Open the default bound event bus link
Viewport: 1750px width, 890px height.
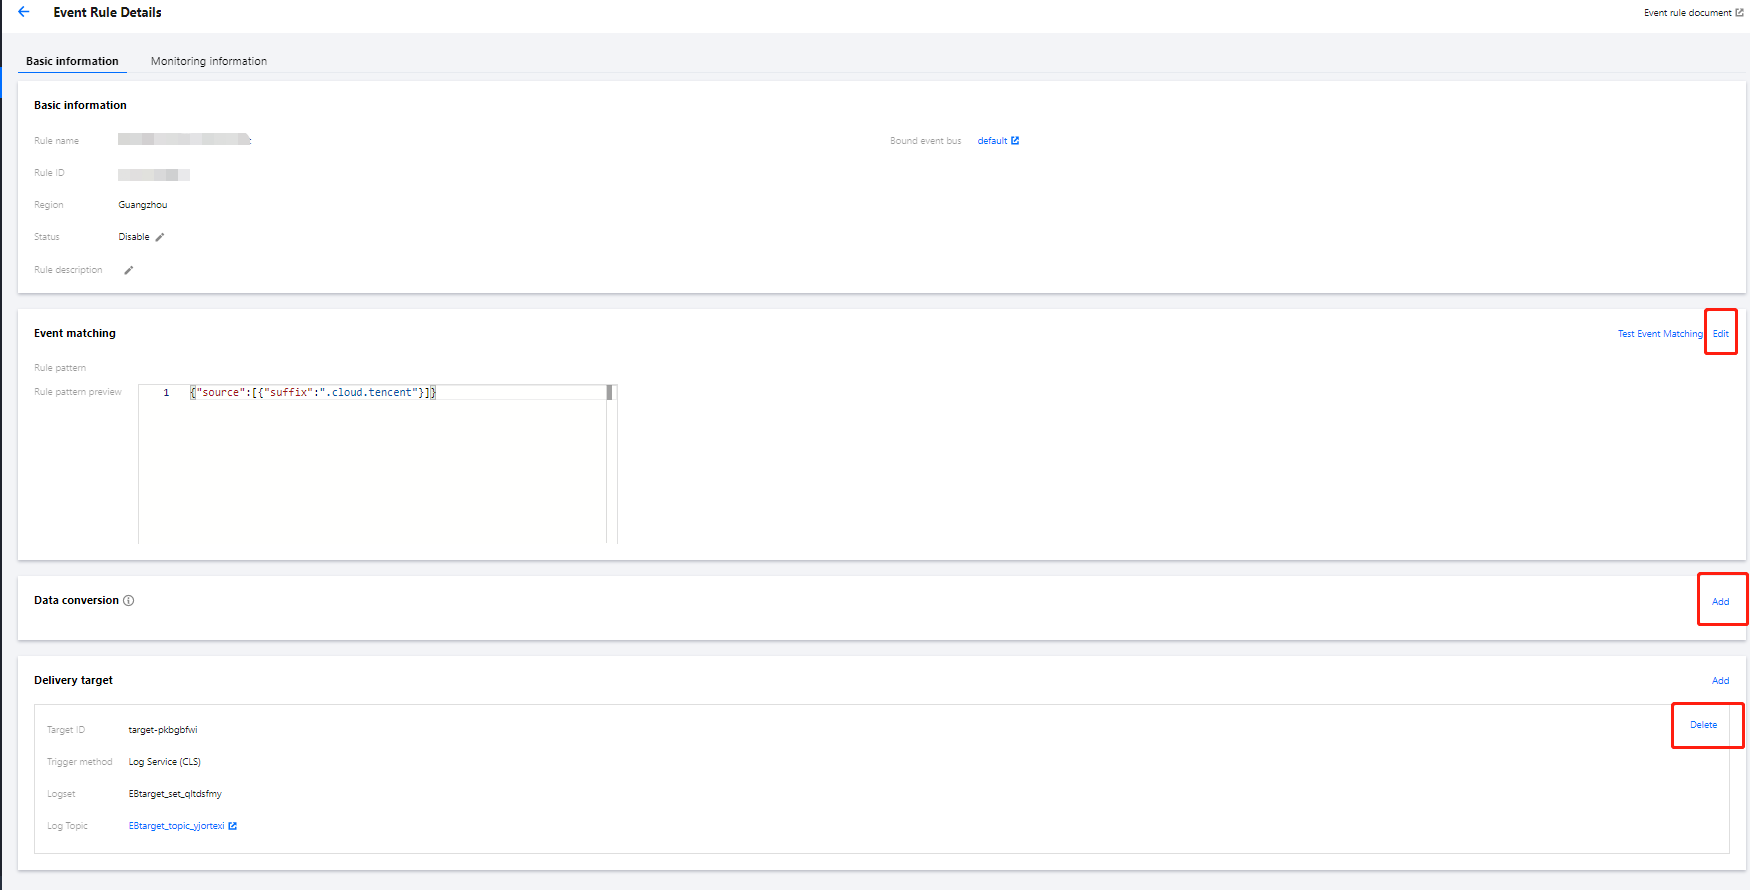point(992,141)
